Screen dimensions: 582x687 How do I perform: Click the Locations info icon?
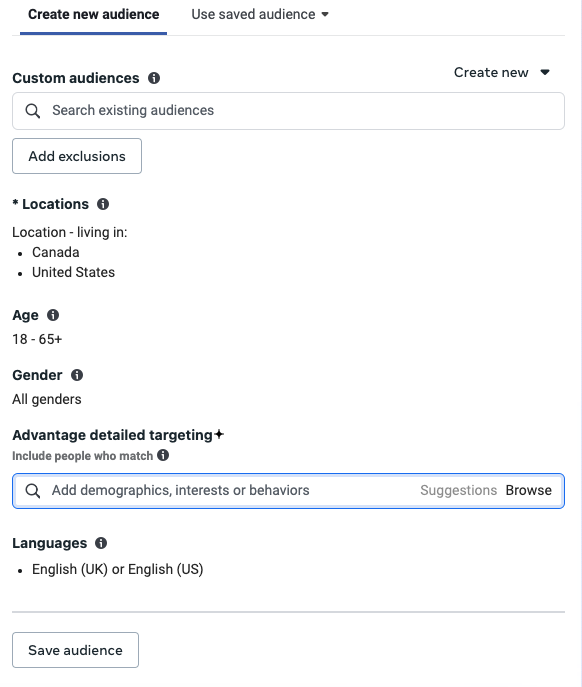click(103, 204)
